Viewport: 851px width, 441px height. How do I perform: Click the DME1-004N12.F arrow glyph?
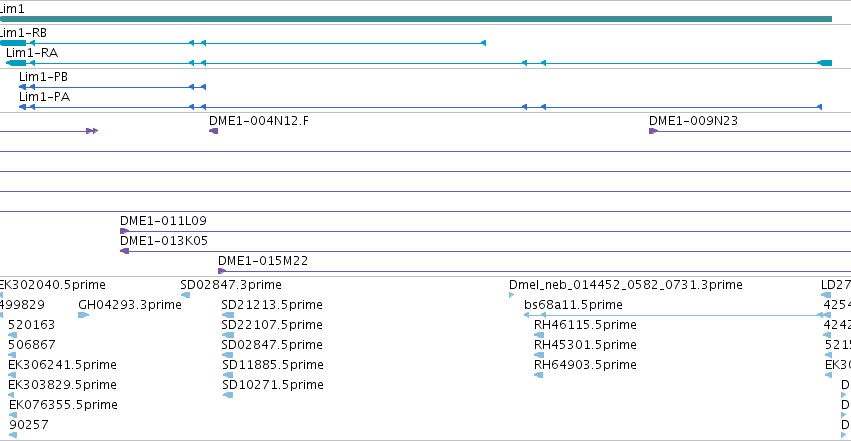213,131
